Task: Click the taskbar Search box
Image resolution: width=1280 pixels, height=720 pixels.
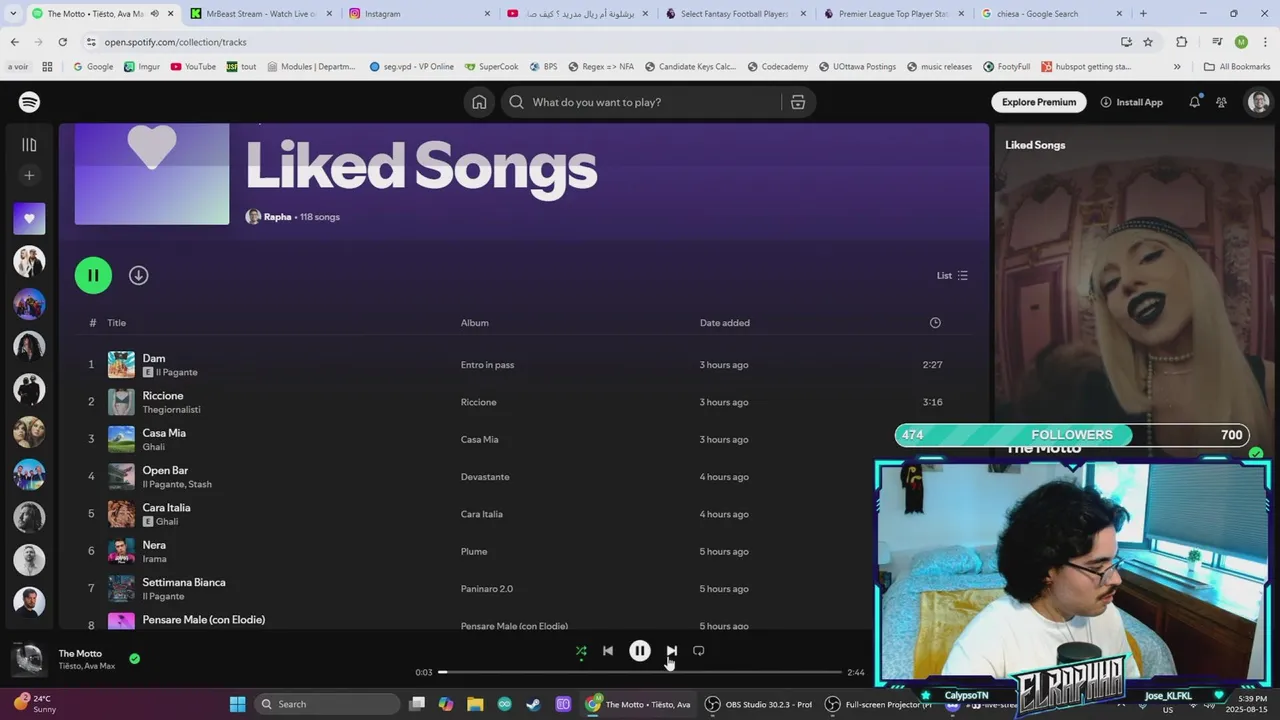Action: 327,704
